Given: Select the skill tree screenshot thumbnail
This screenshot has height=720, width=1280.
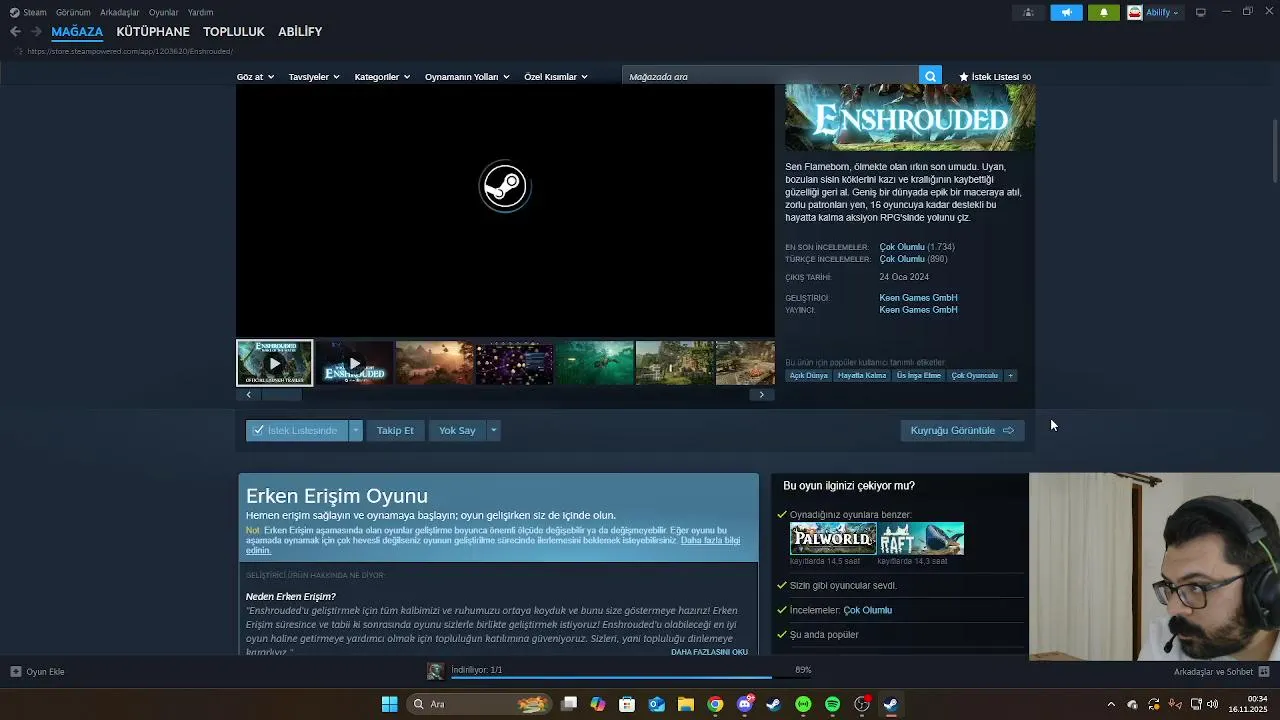Looking at the screenshot, I should 514,363.
